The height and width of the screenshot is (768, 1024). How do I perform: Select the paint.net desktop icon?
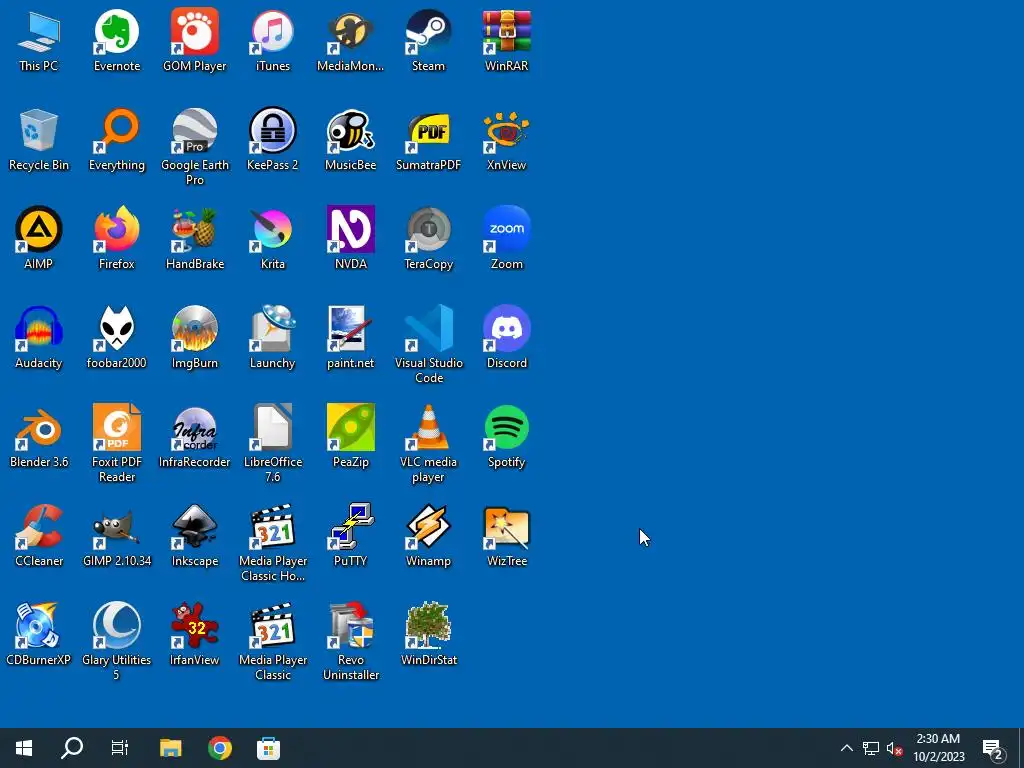click(x=351, y=328)
